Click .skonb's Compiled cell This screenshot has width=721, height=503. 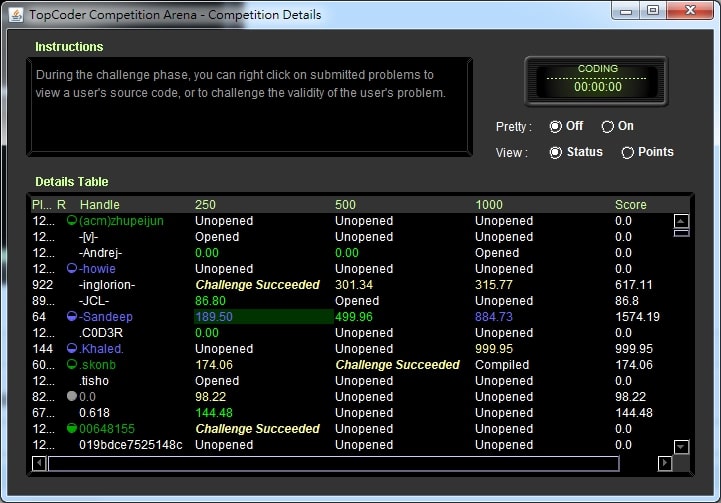(x=502, y=365)
